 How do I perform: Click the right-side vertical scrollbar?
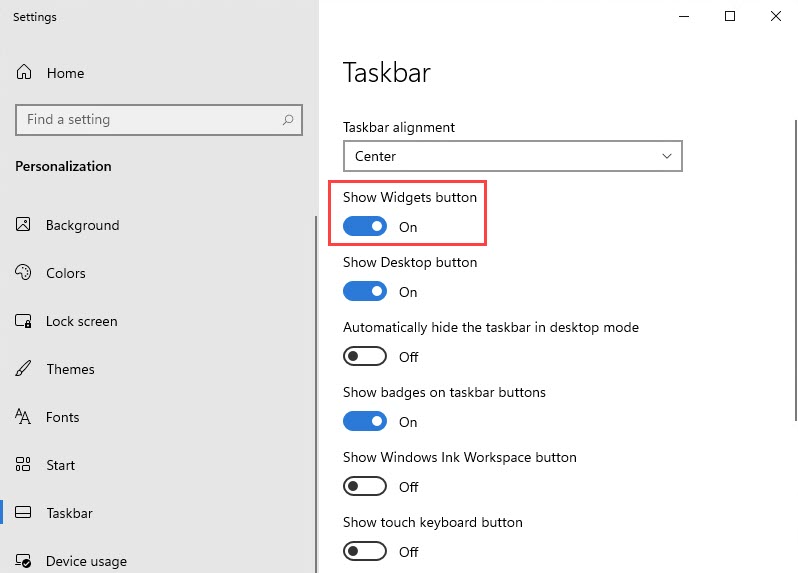coord(796,270)
